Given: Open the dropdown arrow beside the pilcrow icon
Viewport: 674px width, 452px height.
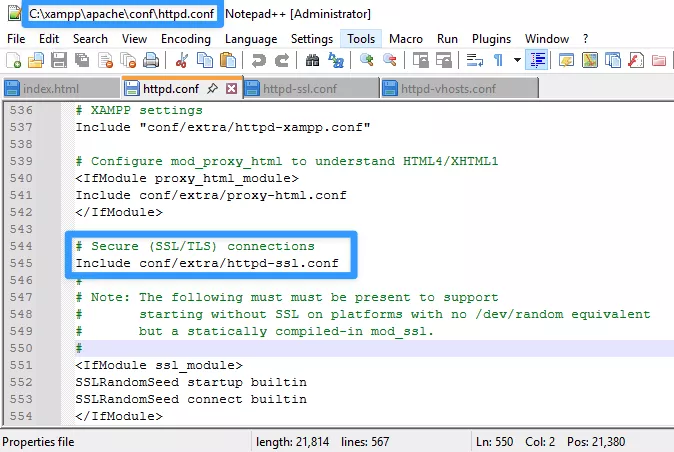Looking at the screenshot, I should (517, 60).
